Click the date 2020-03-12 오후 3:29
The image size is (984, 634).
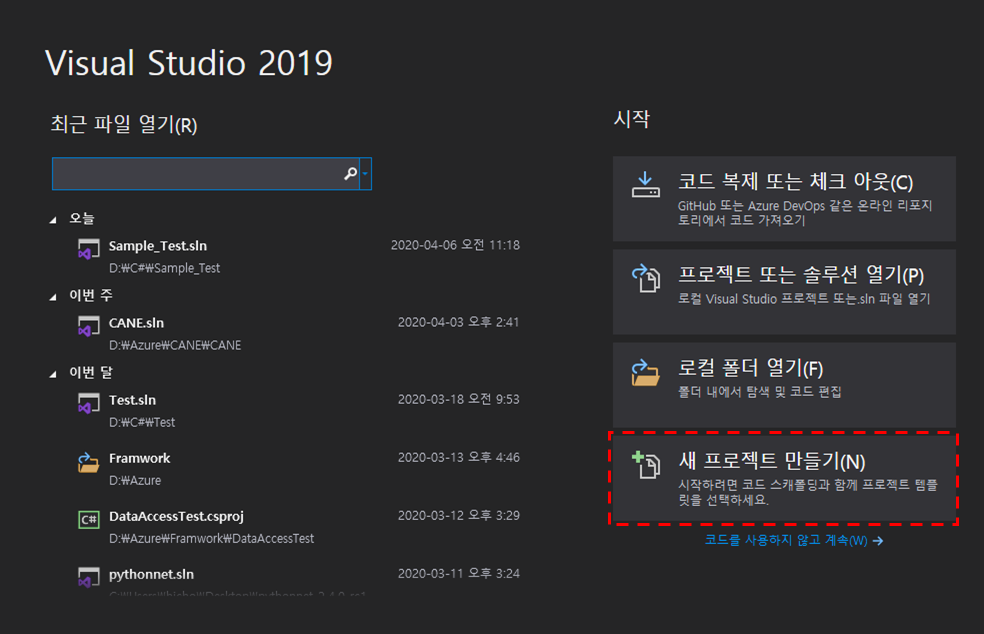click(459, 515)
